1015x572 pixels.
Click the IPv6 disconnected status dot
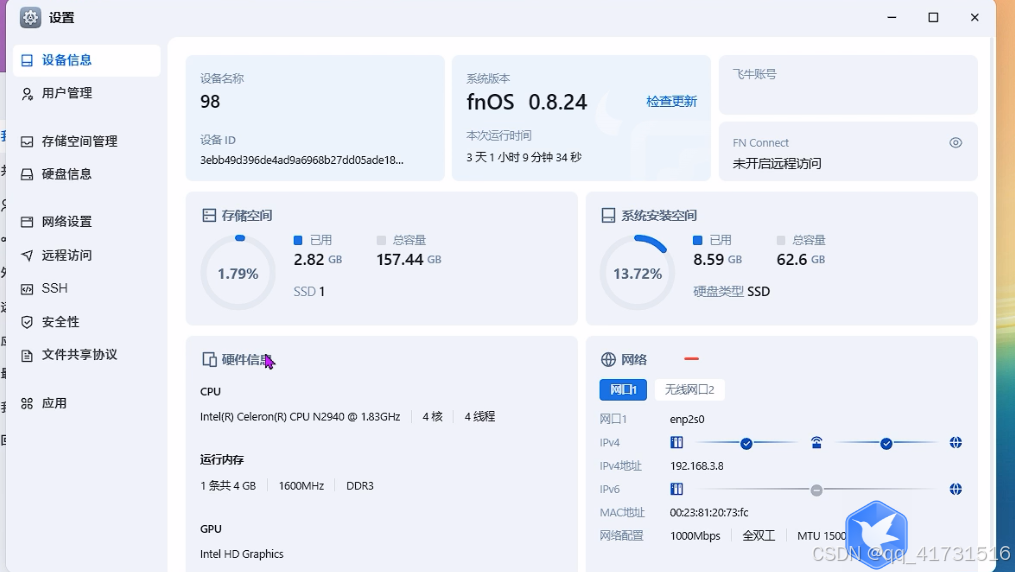coord(816,490)
